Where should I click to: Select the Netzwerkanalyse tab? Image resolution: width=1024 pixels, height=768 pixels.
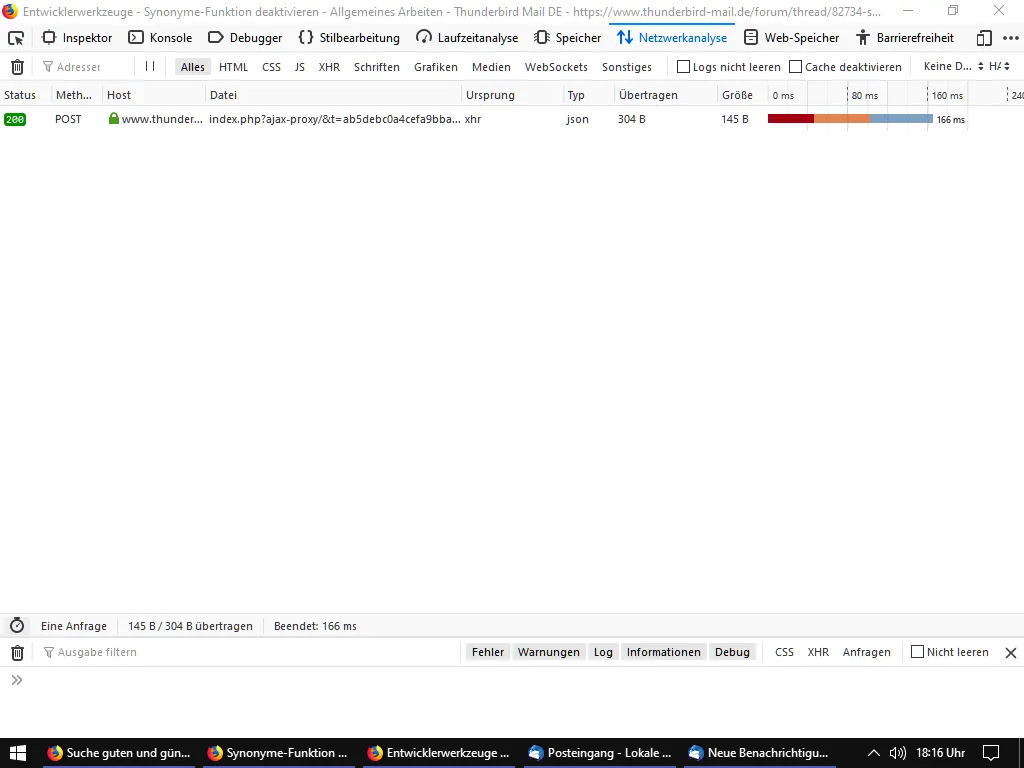pyautogui.click(x=672, y=38)
